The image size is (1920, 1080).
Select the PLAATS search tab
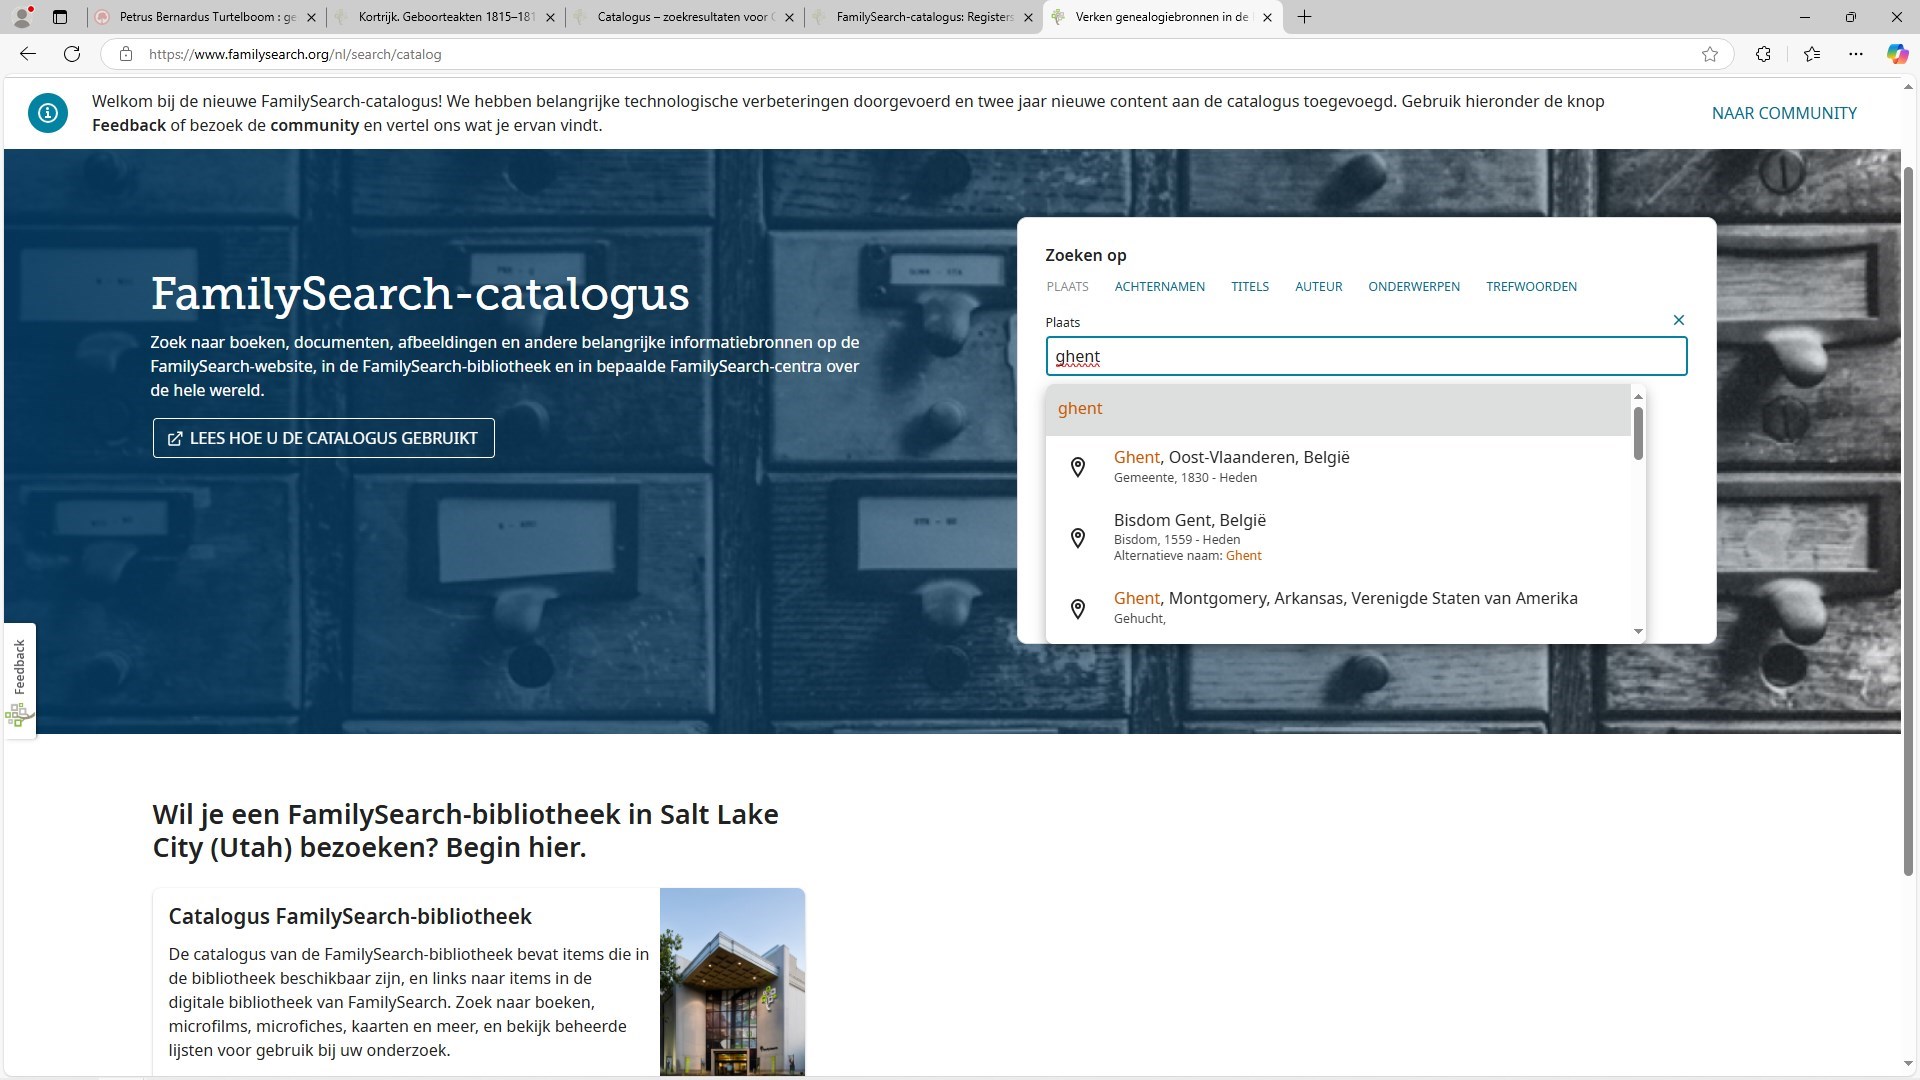pos(1067,287)
